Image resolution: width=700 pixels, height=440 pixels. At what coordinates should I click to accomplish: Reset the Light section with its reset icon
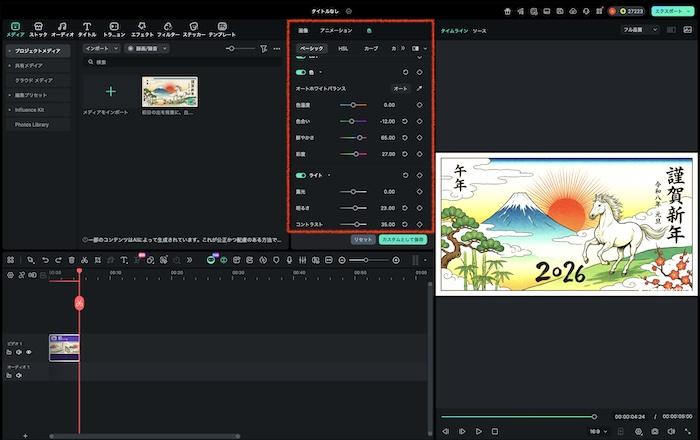click(x=405, y=175)
